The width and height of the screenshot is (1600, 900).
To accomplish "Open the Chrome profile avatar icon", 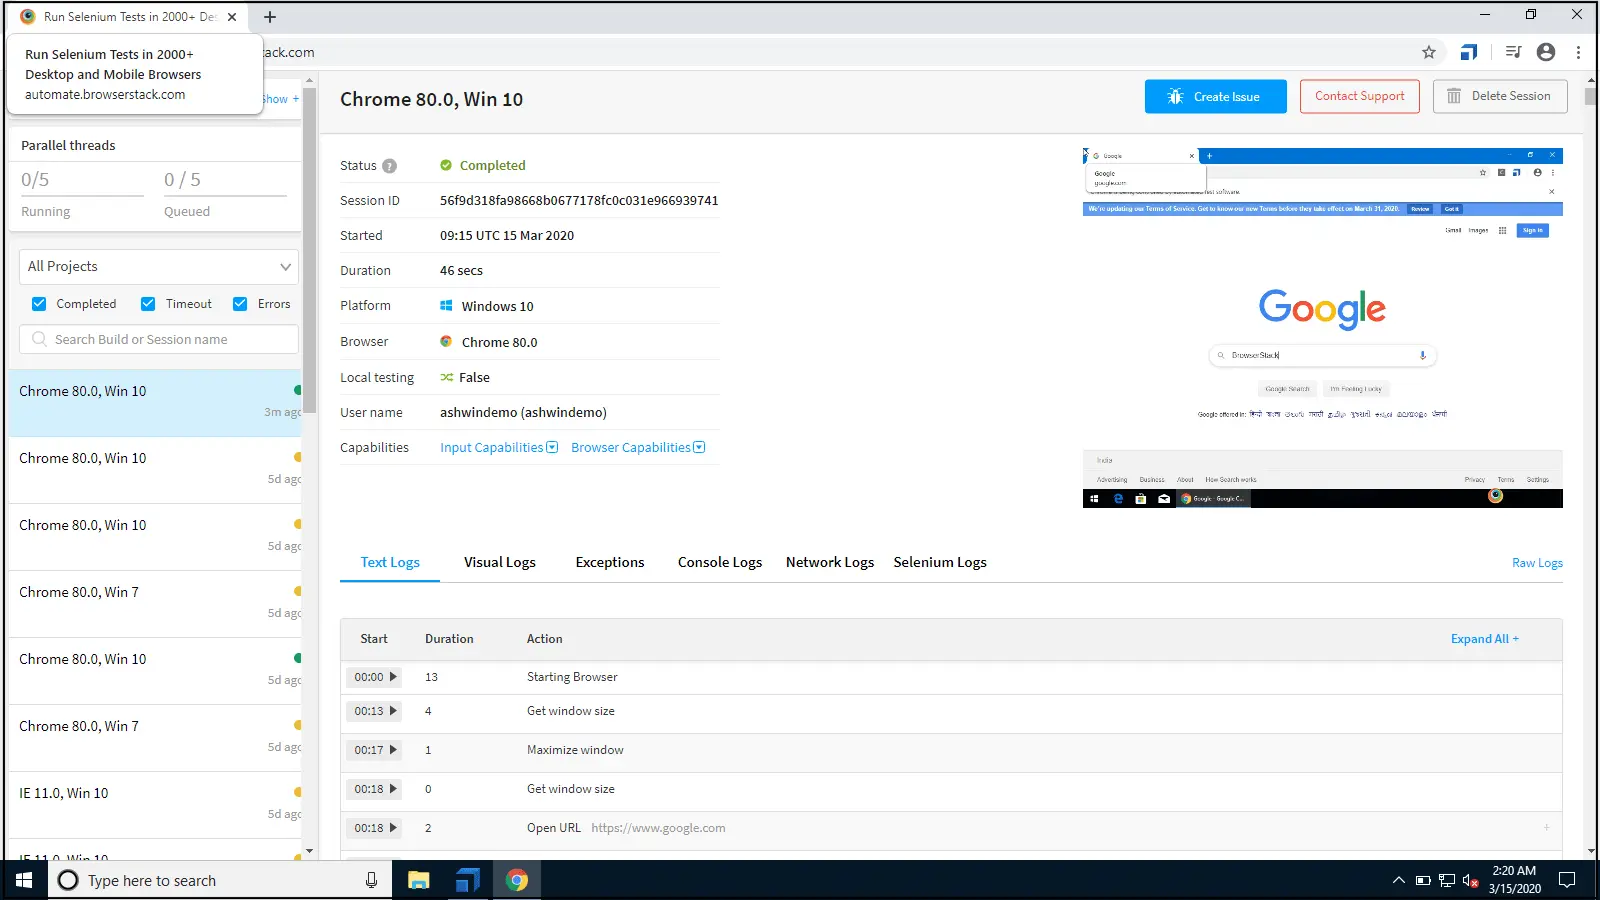I will 1546,52.
